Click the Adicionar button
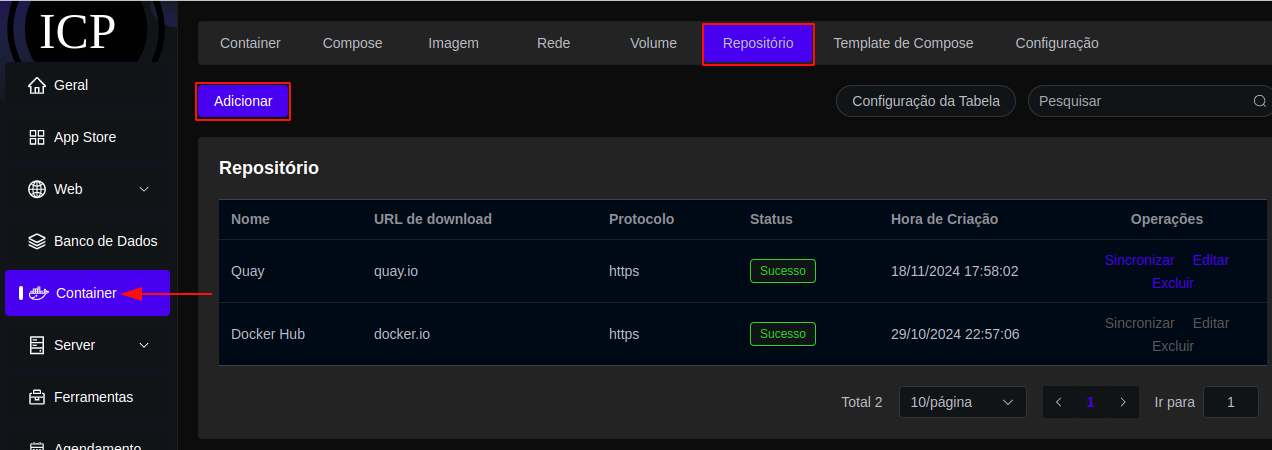Viewport: 1272px width, 450px height. pyautogui.click(x=243, y=102)
